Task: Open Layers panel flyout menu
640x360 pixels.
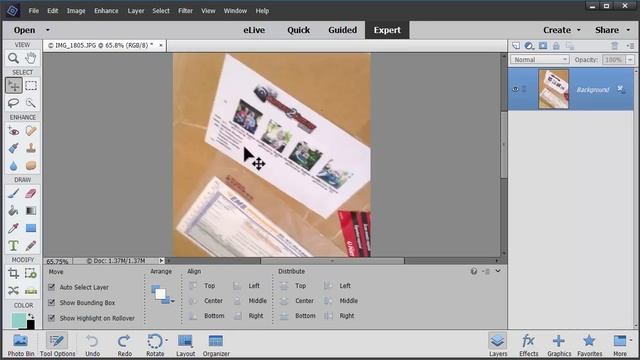Action: (x=631, y=46)
